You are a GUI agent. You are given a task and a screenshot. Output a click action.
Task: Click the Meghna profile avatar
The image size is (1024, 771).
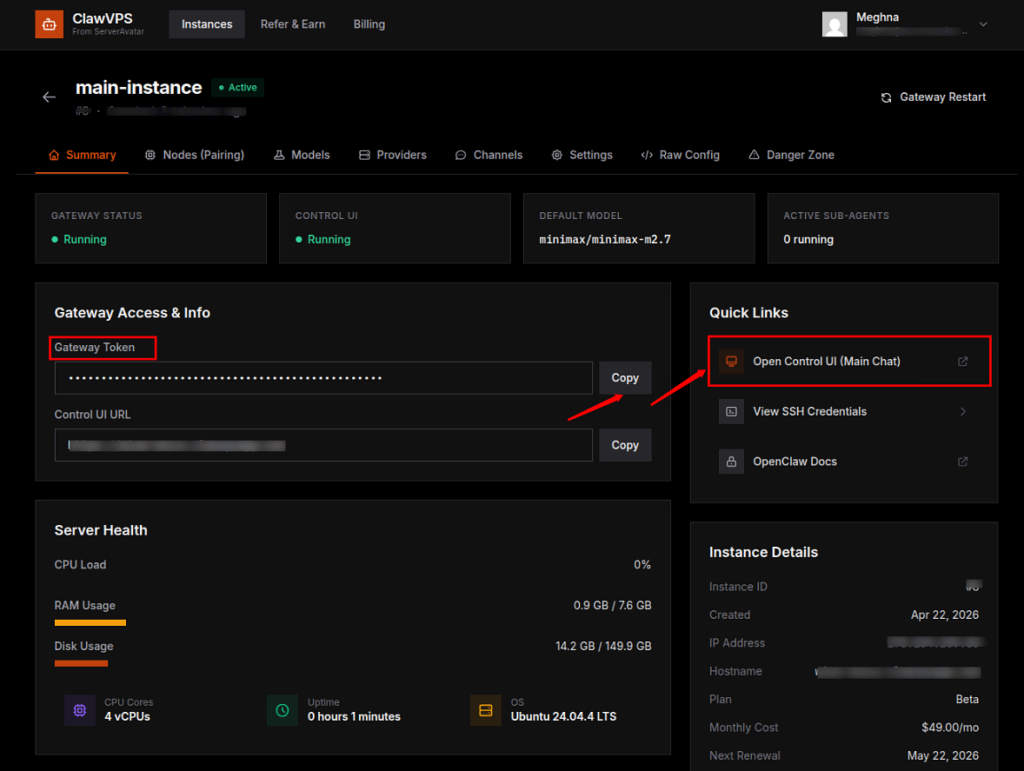[835, 24]
